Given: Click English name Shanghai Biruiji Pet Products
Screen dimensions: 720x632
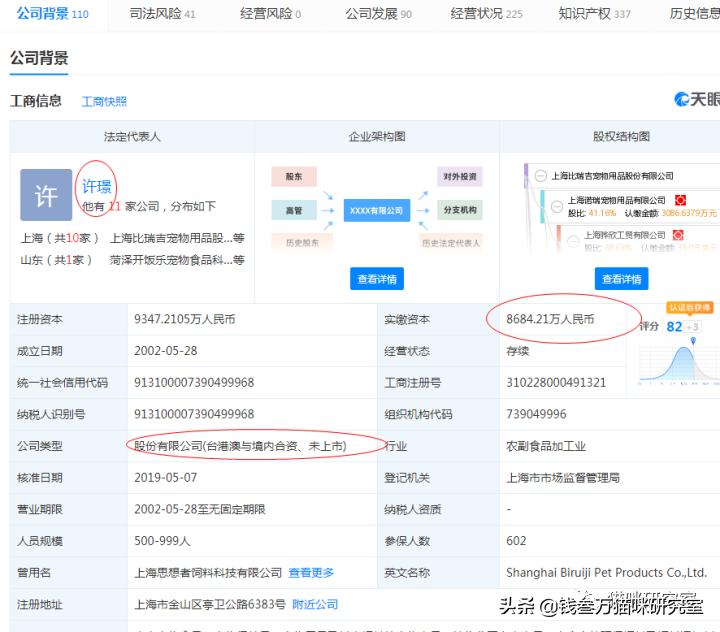Looking at the screenshot, I should tap(606, 573).
